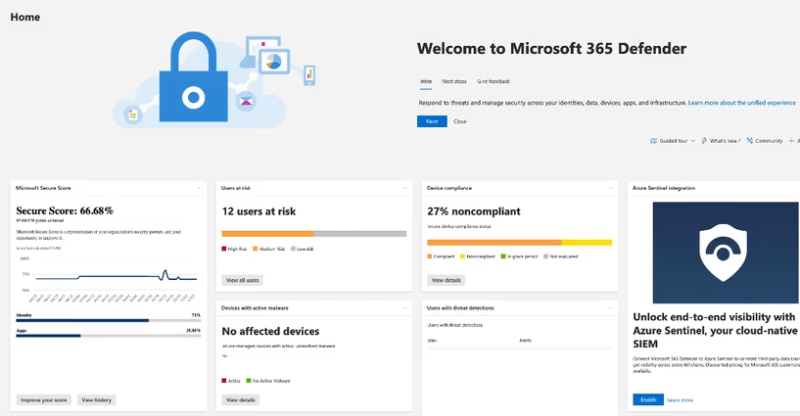Click the View history button
The width and height of the screenshot is (800, 416).
[x=96, y=400]
